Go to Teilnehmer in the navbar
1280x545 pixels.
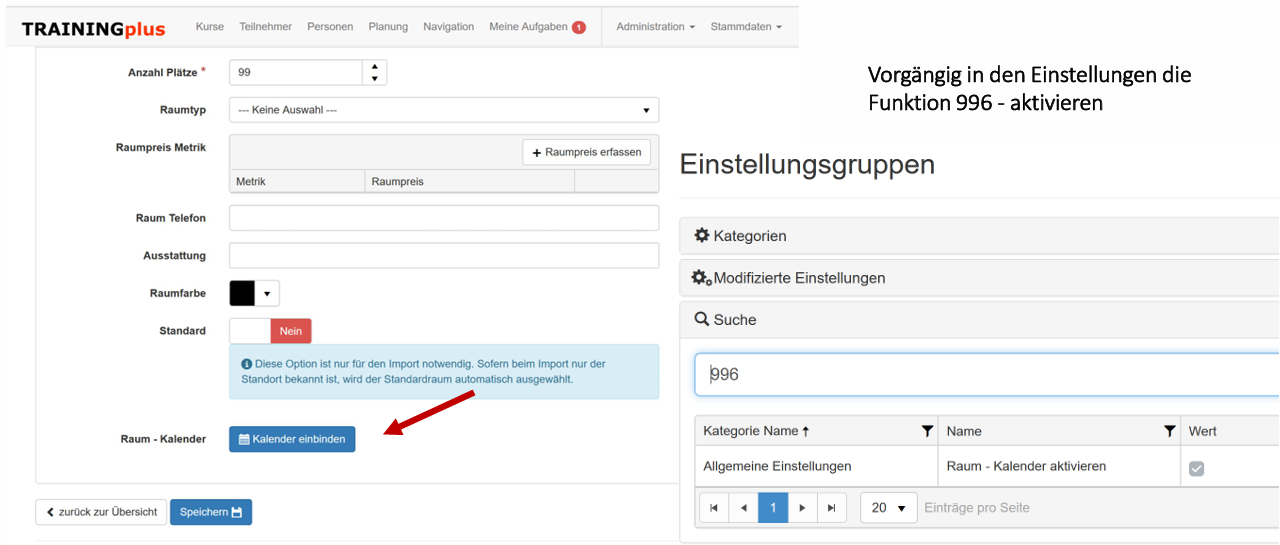point(266,27)
